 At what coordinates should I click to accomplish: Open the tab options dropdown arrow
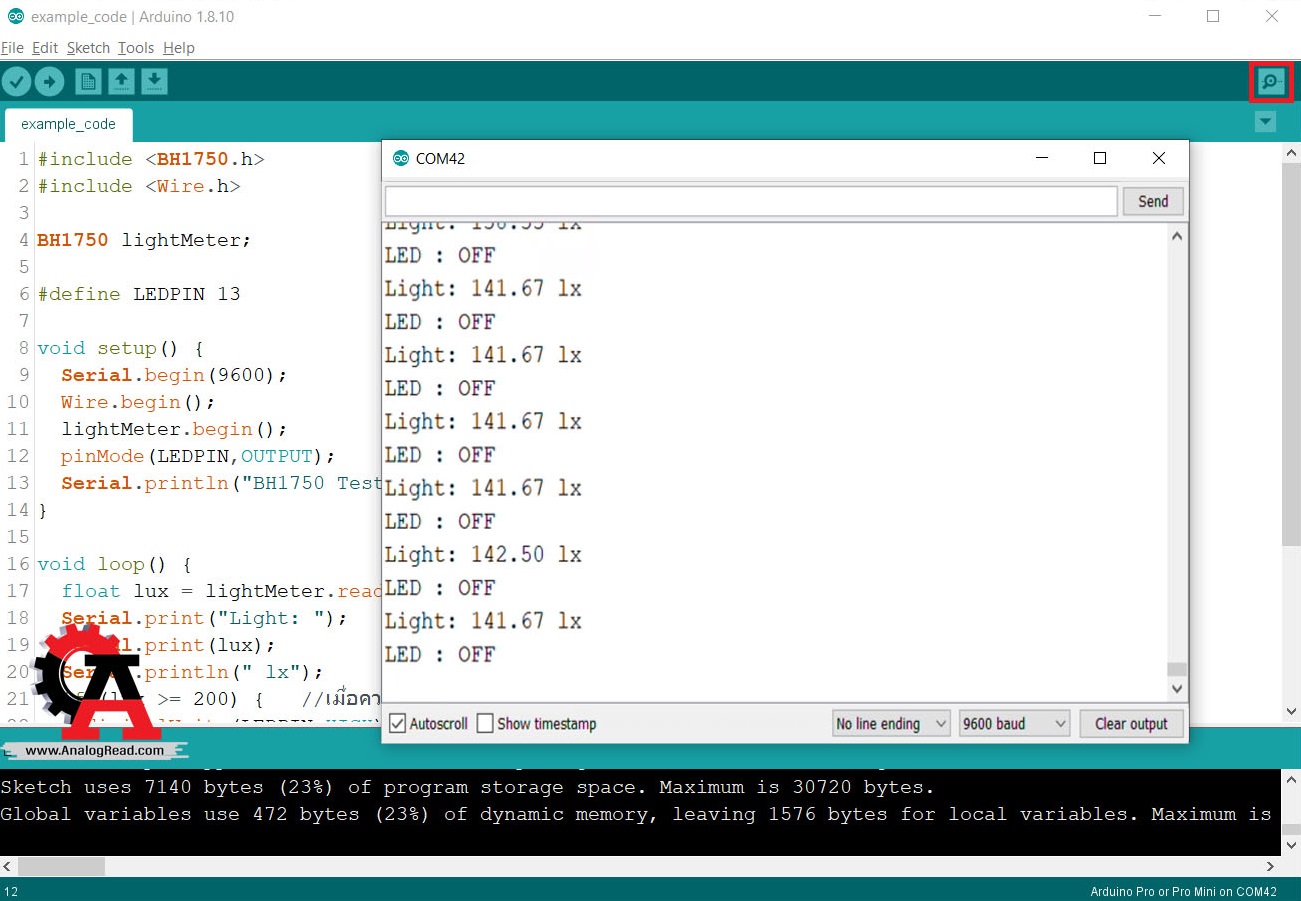(1266, 122)
